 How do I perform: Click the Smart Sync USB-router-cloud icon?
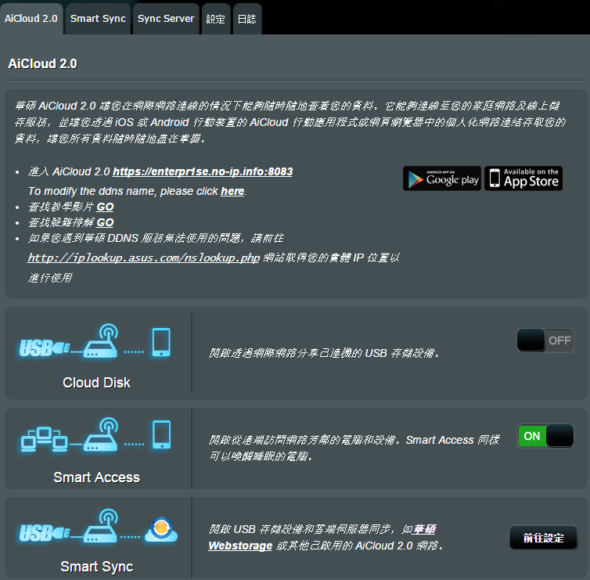pyautogui.click(x=98, y=527)
